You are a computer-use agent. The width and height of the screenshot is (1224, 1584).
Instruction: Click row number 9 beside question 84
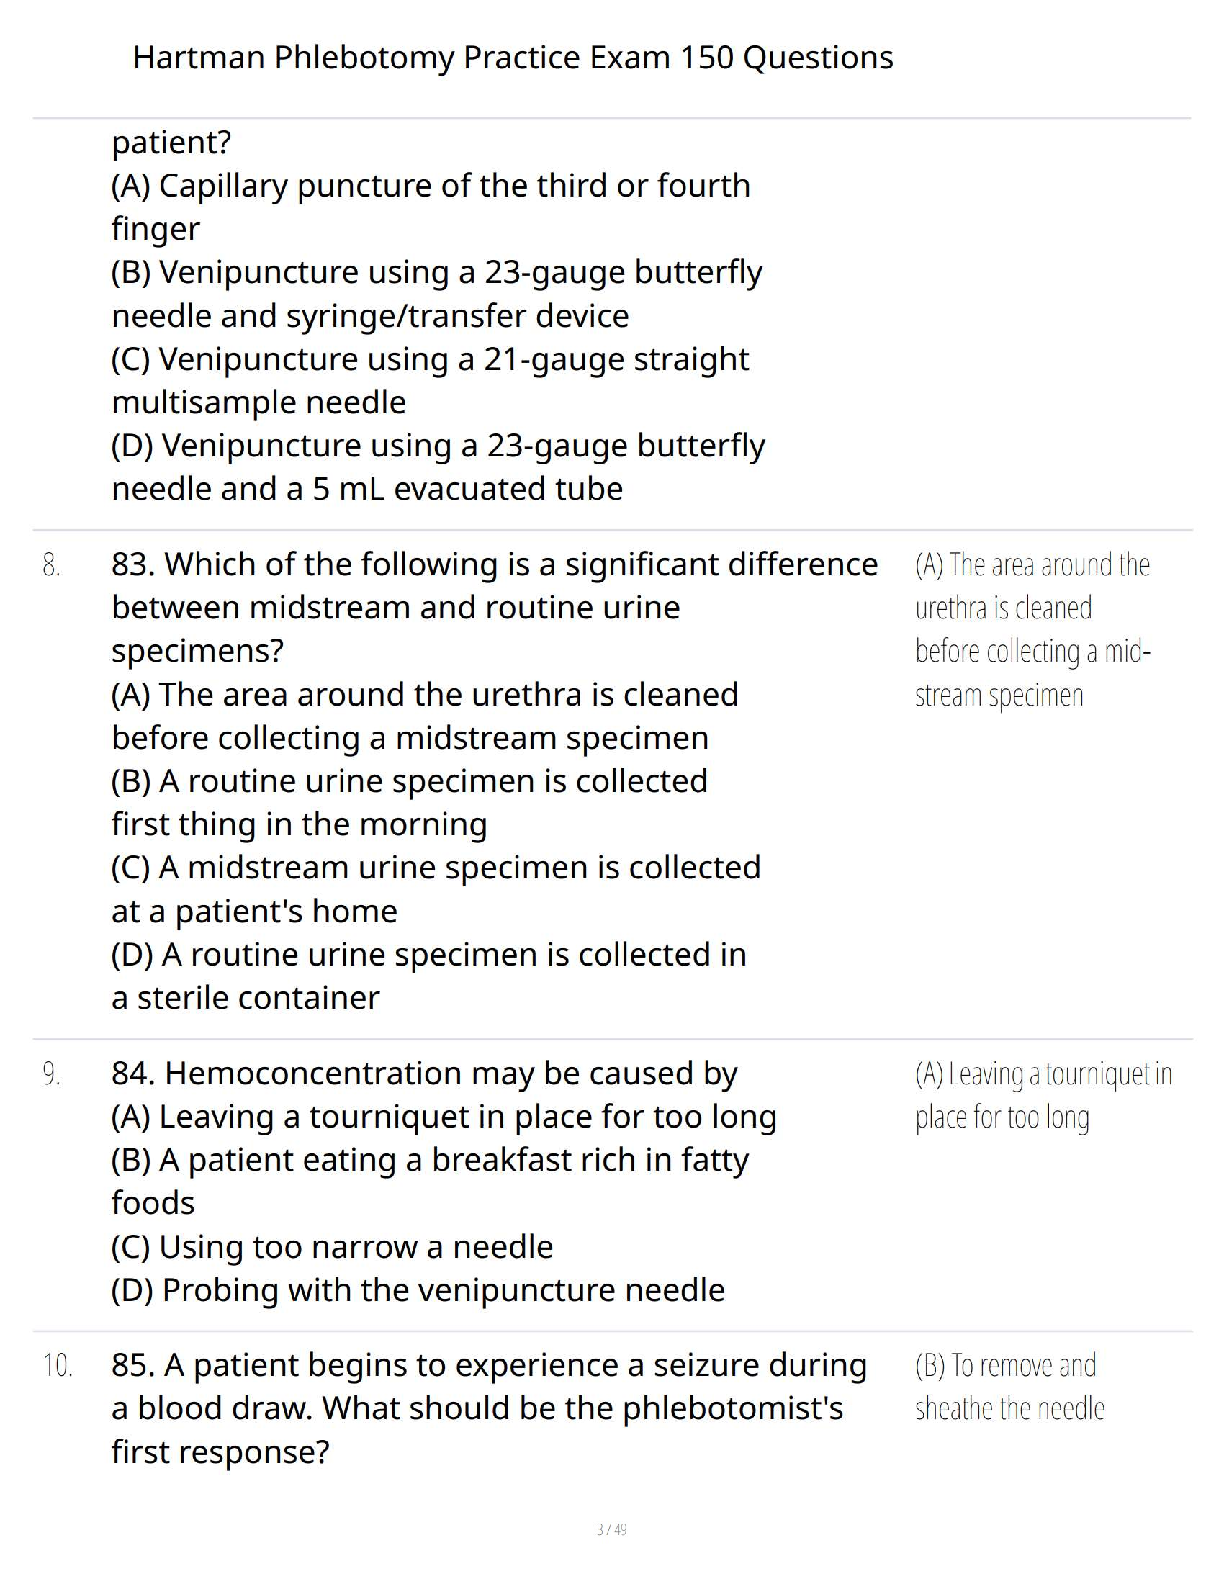[52, 1075]
